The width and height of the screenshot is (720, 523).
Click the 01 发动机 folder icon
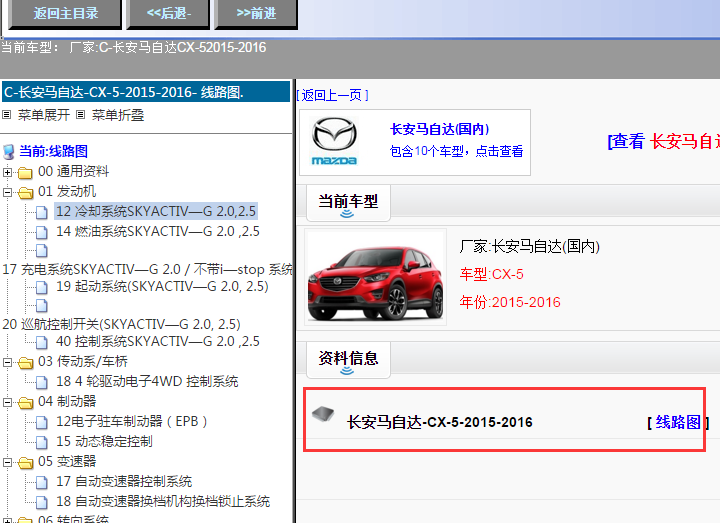coord(25,192)
